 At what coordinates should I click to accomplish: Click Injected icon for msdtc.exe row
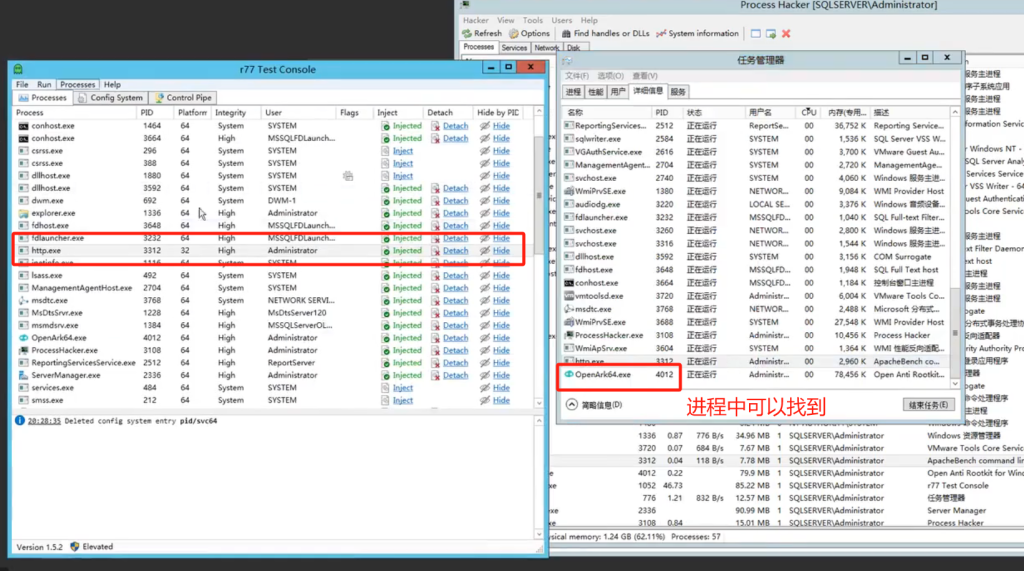[386, 301]
